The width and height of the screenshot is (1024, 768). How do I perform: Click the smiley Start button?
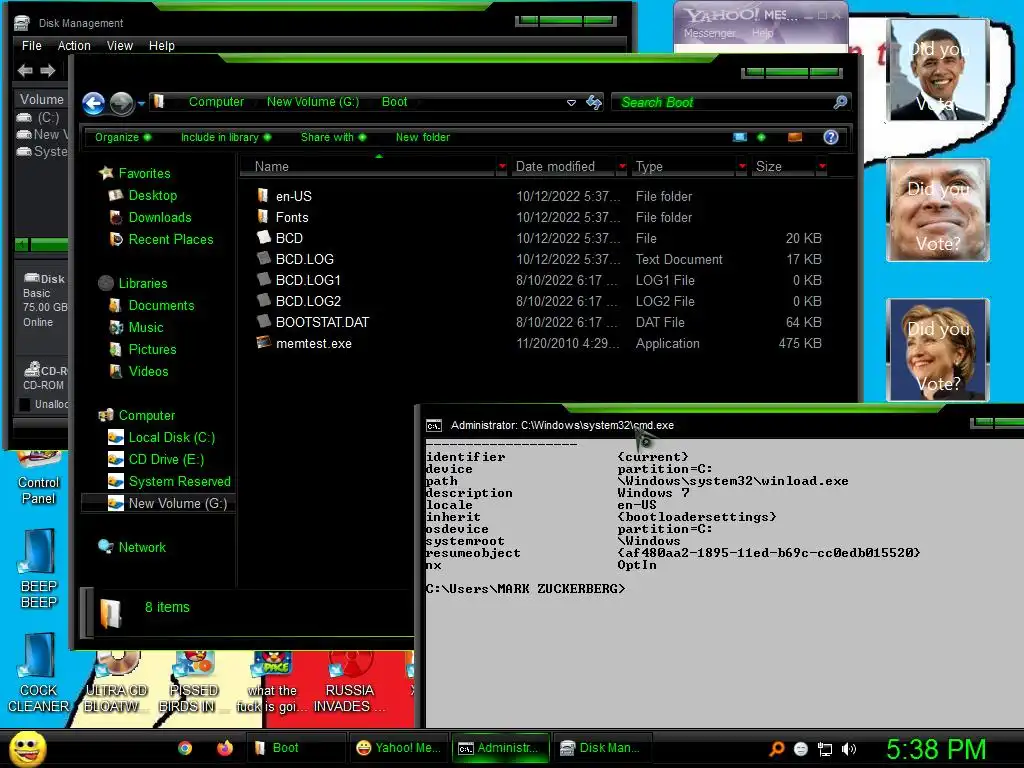tap(27, 748)
